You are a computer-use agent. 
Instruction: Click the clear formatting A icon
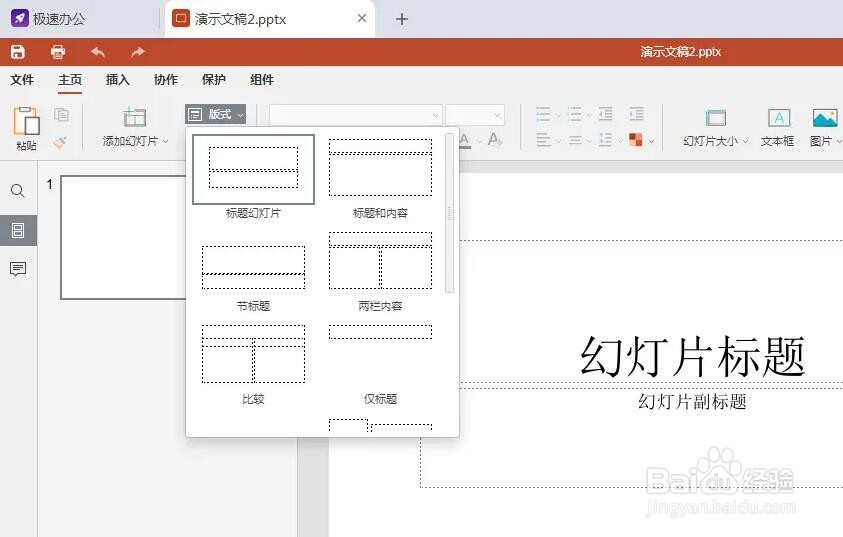point(495,140)
